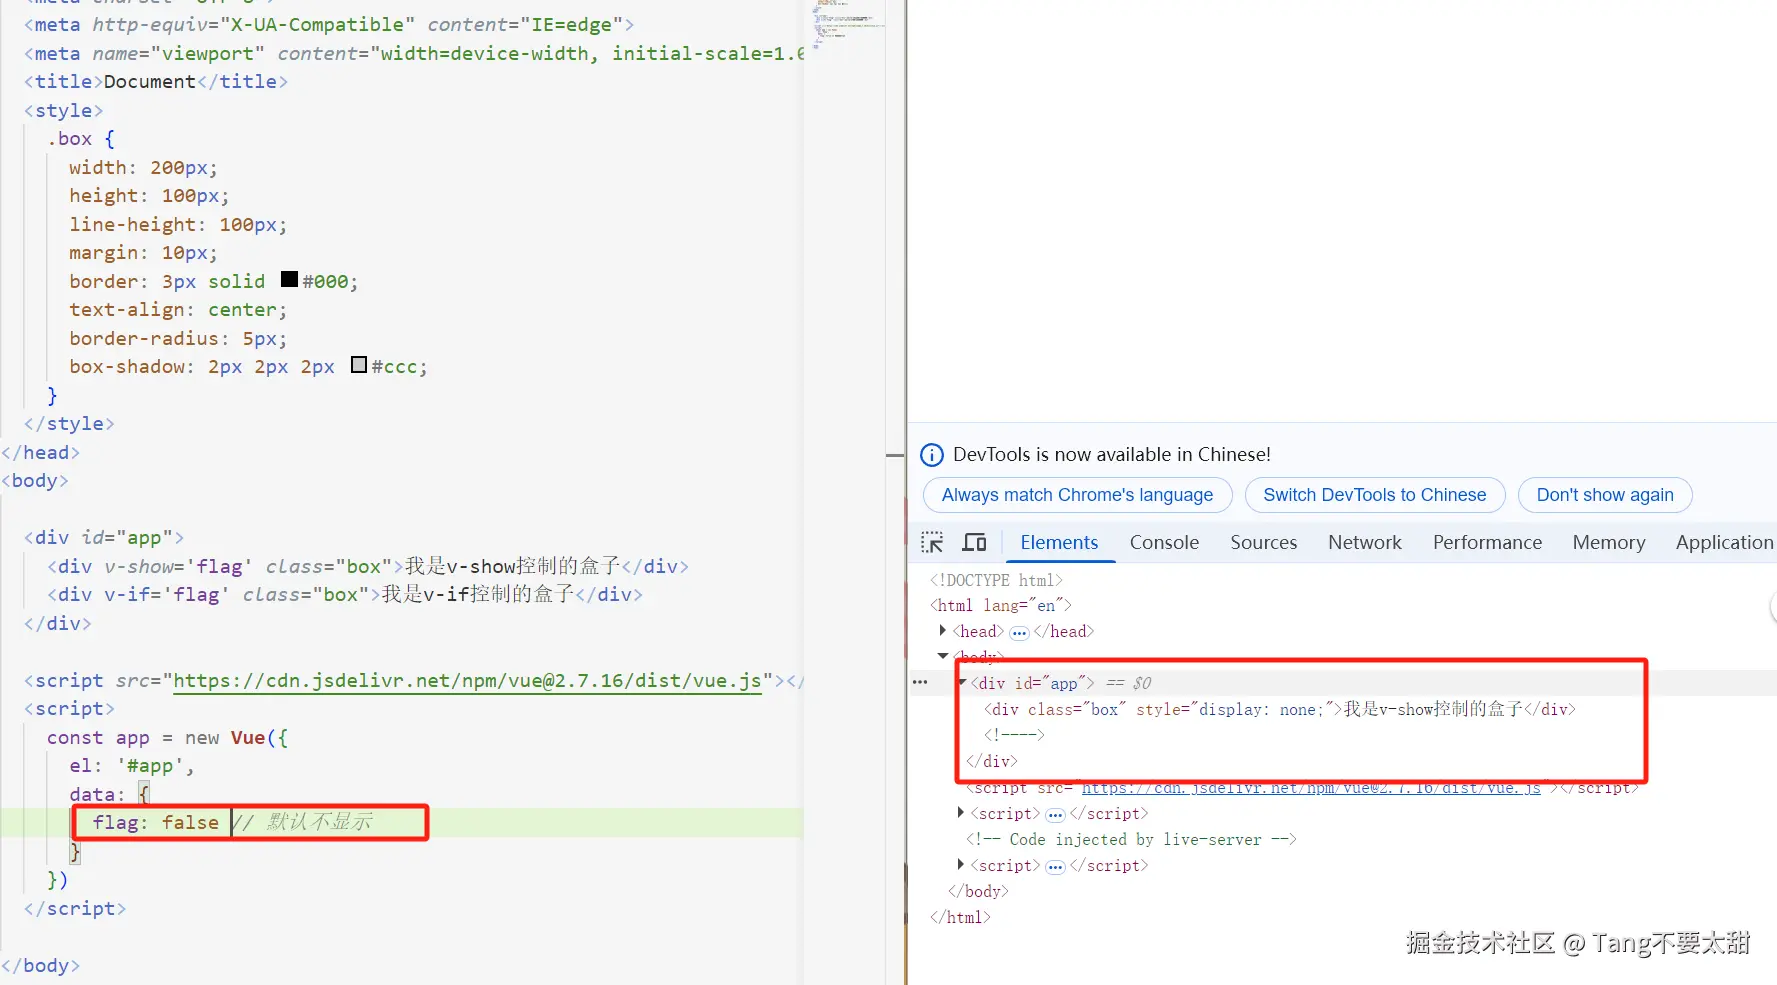The width and height of the screenshot is (1777, 985).
Task: Open the Memory tab
Action: (x=1608, y=542)
